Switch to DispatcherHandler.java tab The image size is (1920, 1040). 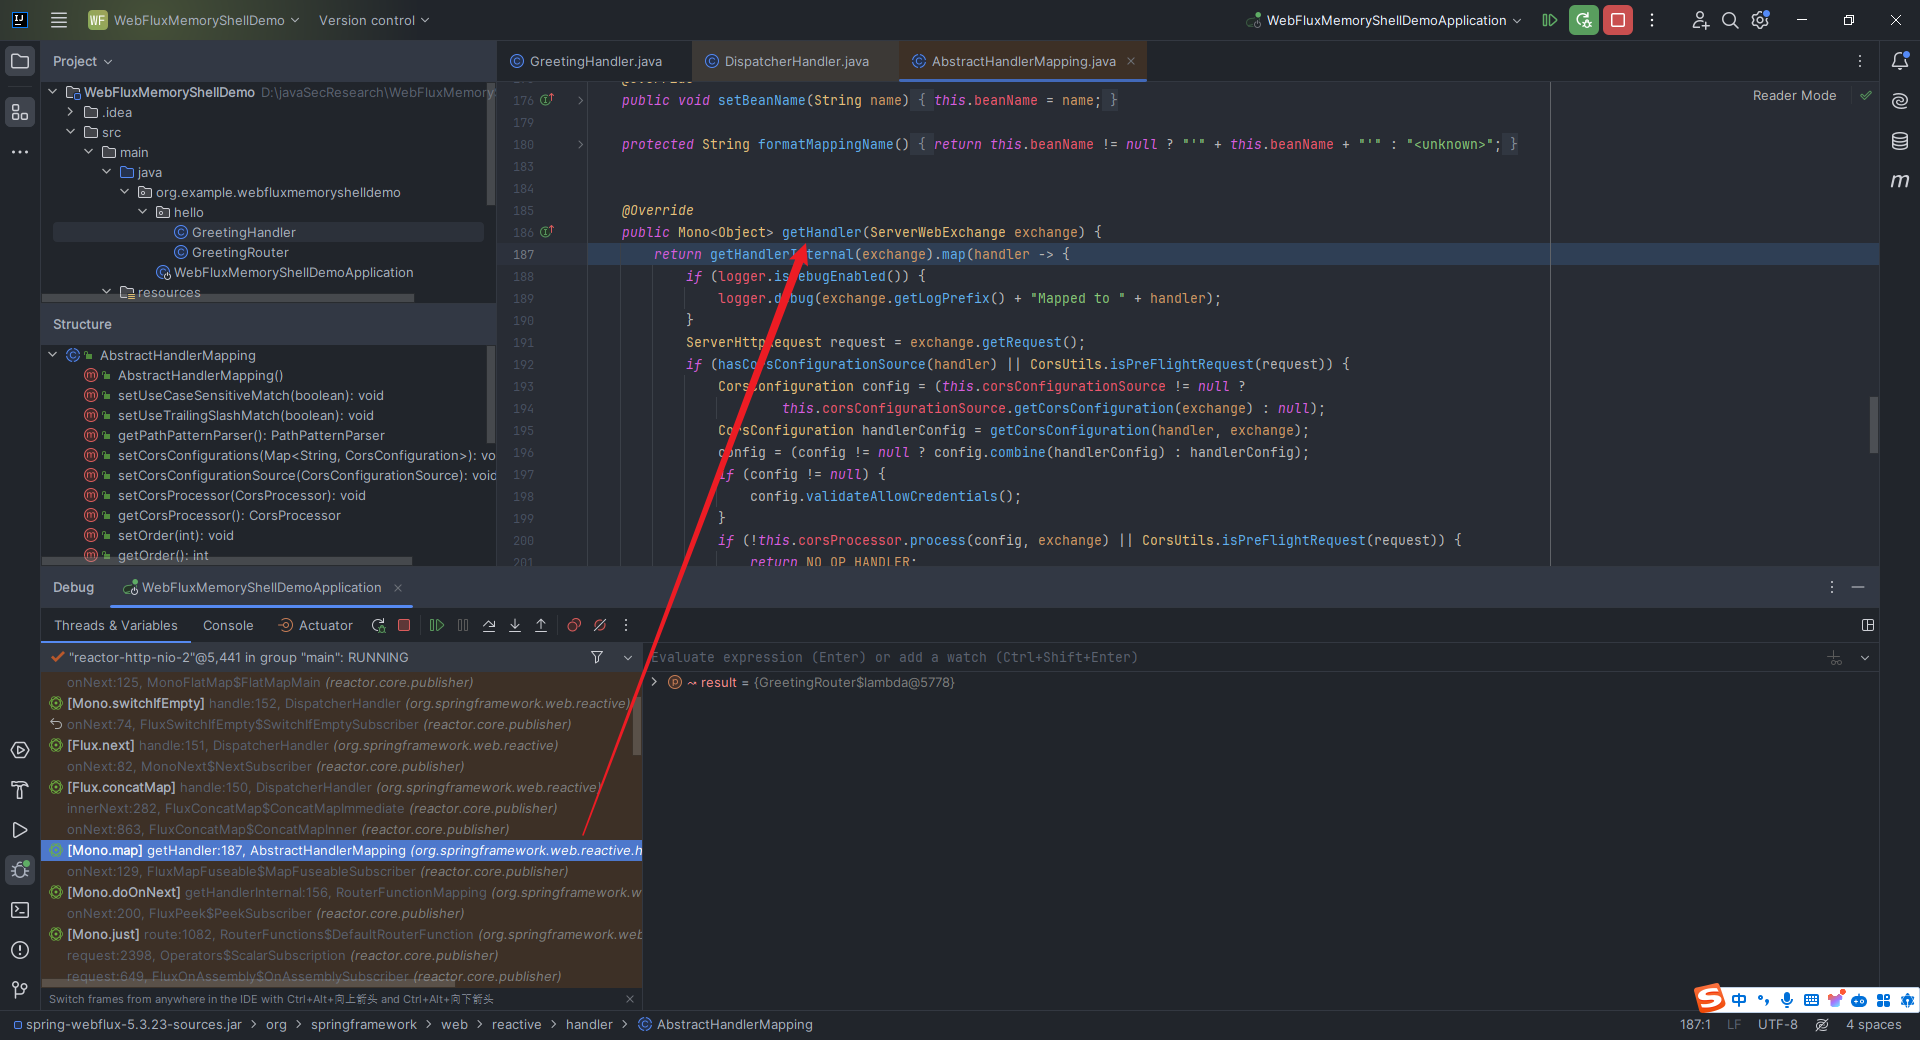click(x=787, y=61)
